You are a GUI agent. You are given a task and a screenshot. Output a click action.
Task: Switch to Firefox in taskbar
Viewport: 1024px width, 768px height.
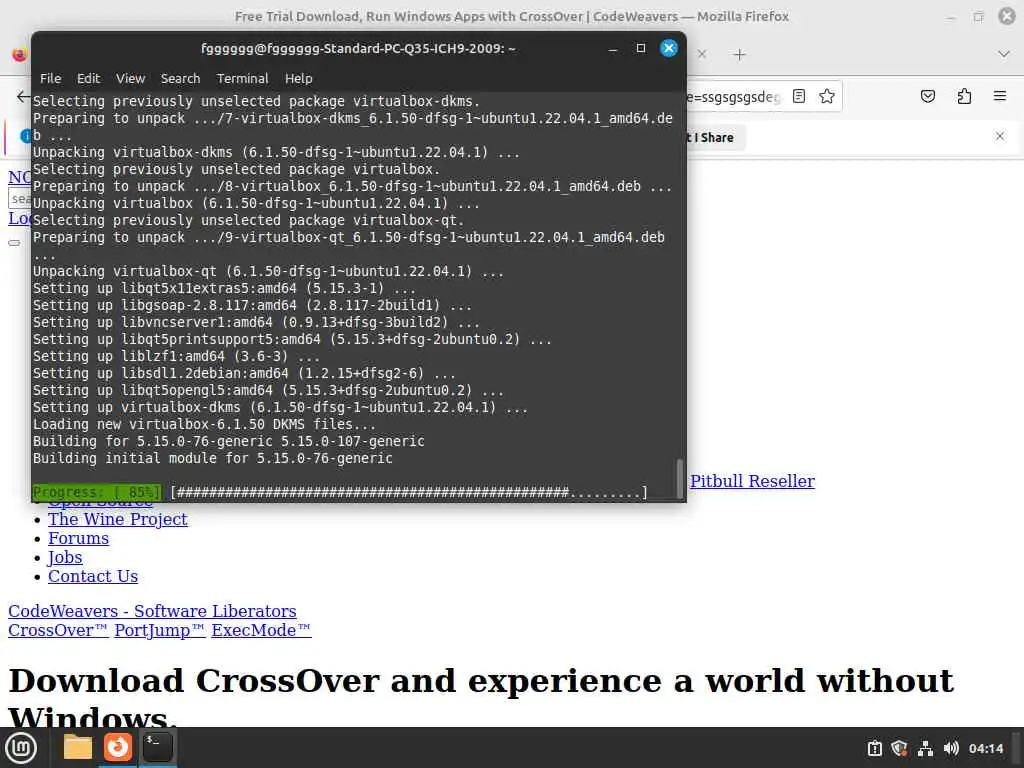[x=118, y=747]
